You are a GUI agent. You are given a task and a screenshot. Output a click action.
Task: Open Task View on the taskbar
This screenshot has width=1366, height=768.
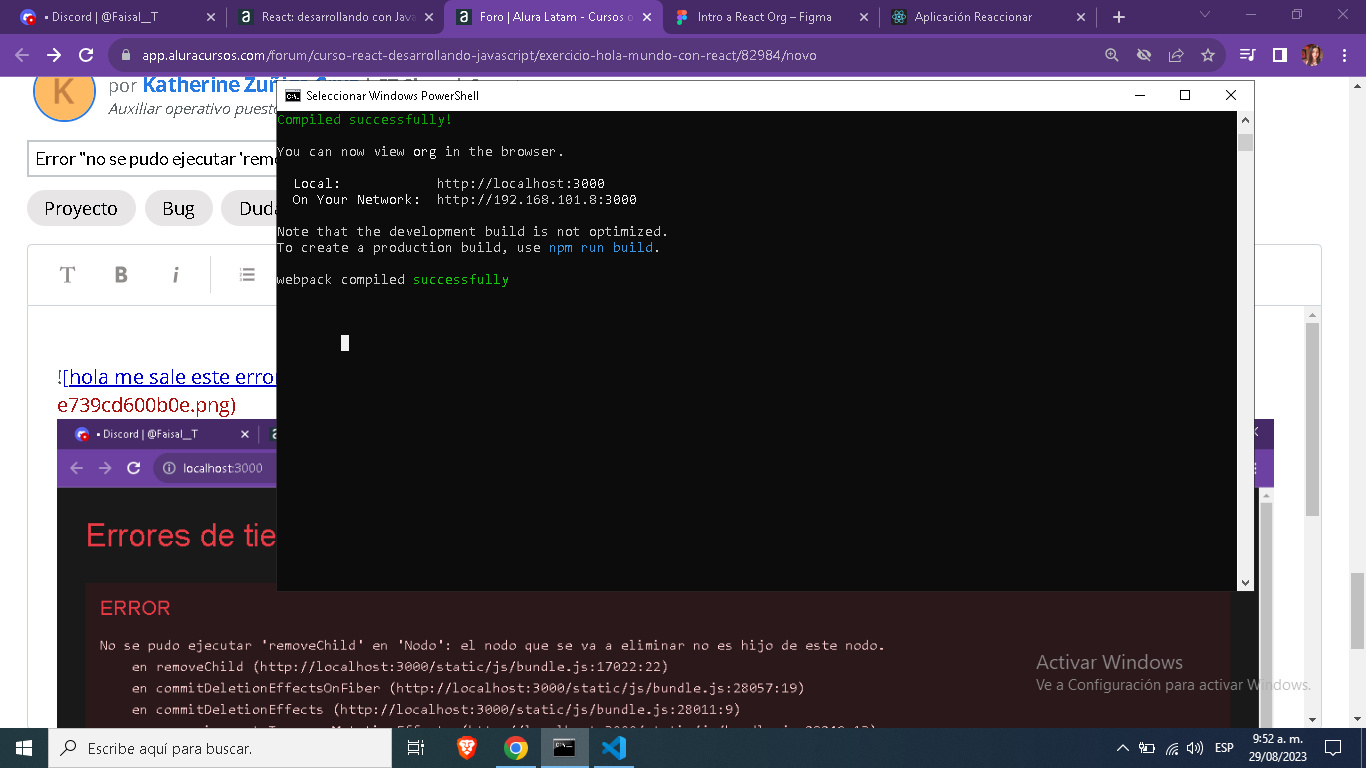coord(416,748)
